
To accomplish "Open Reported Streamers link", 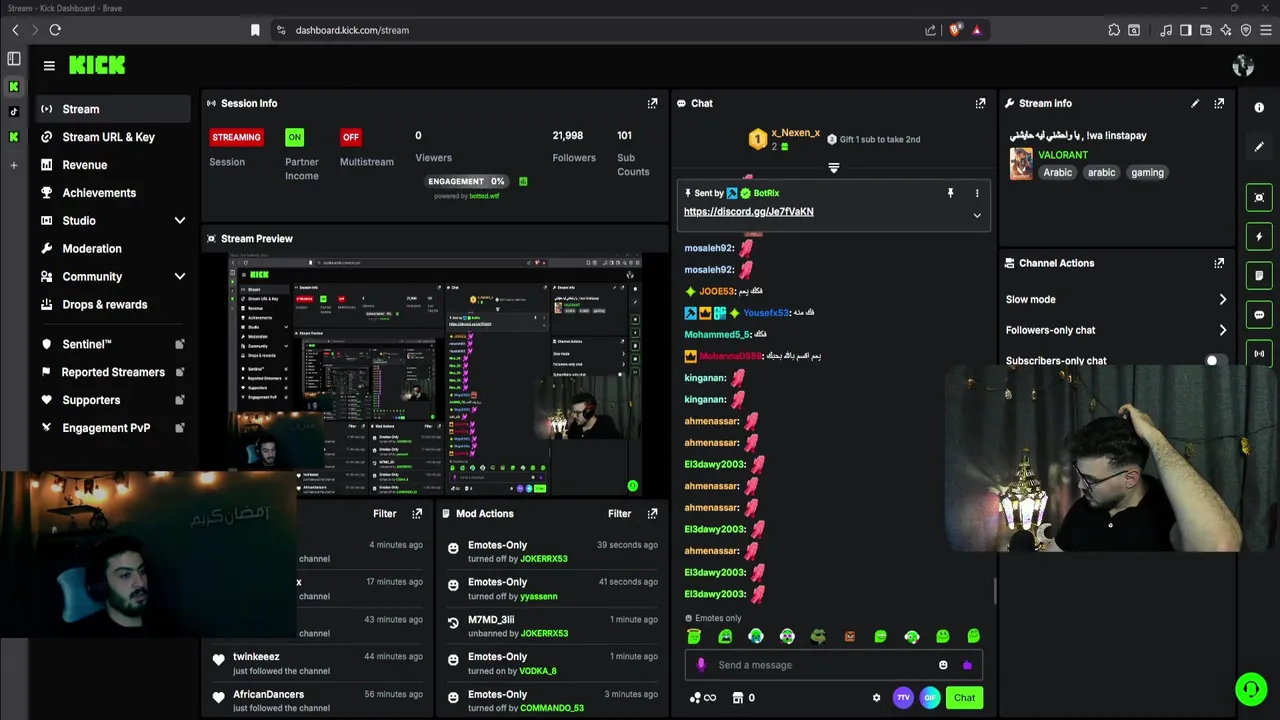I will pos(112,372).
